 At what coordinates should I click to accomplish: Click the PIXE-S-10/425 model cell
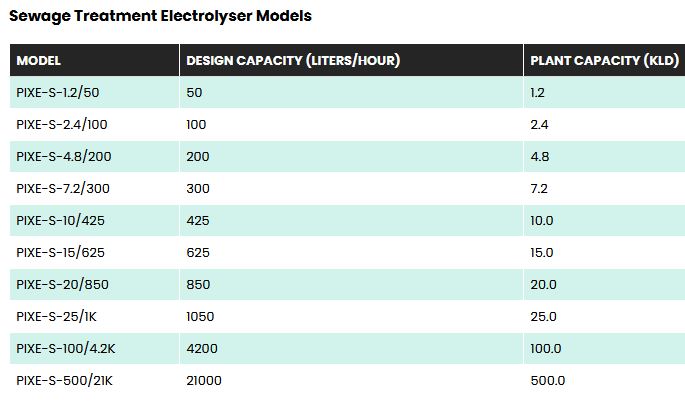60,221
